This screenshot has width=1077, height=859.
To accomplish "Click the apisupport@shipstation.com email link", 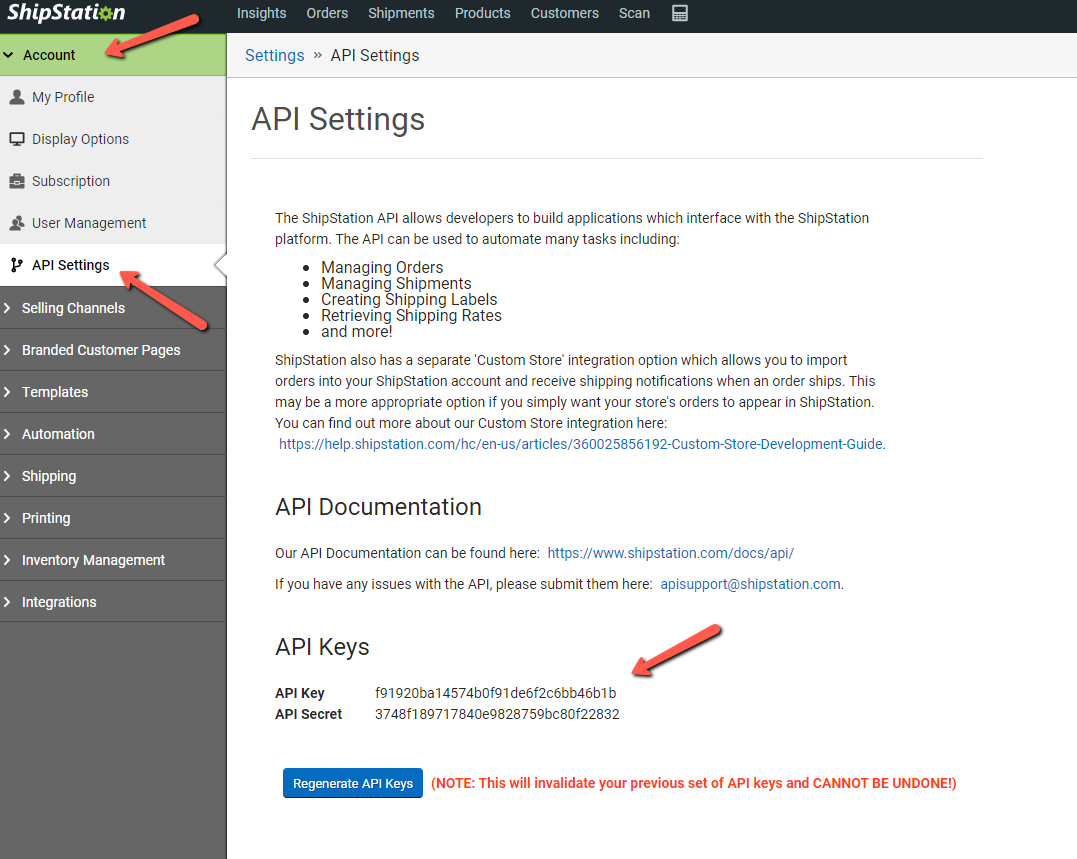I will coord(750,584).
